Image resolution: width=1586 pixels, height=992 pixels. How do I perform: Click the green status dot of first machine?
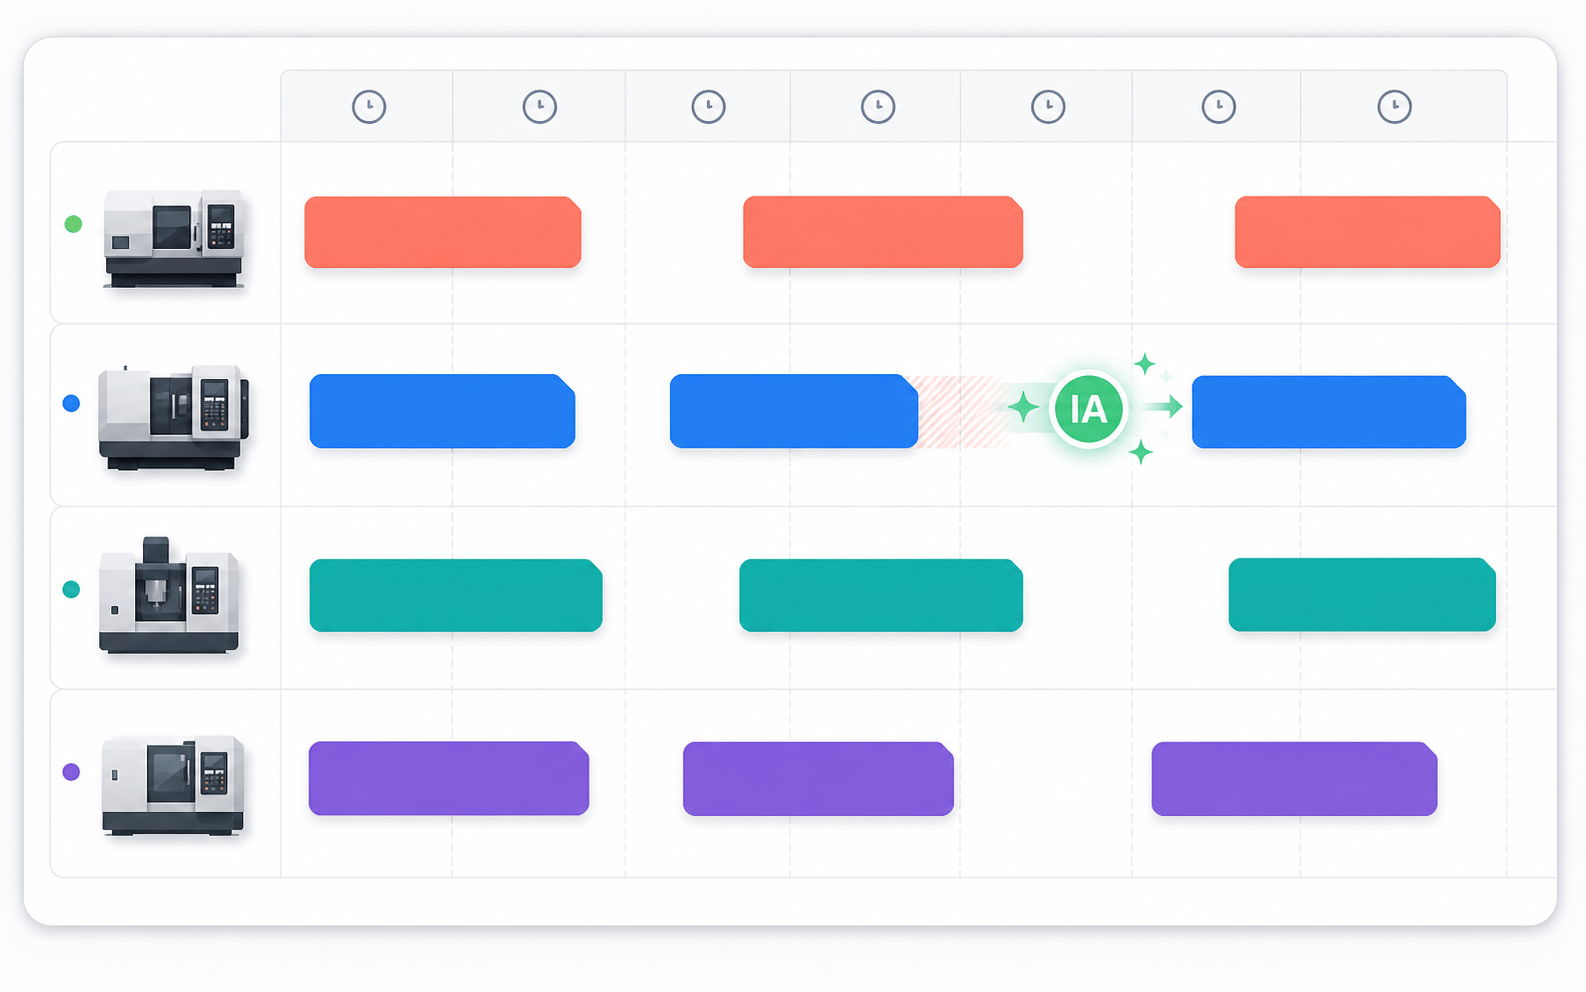tap(73, 224)
